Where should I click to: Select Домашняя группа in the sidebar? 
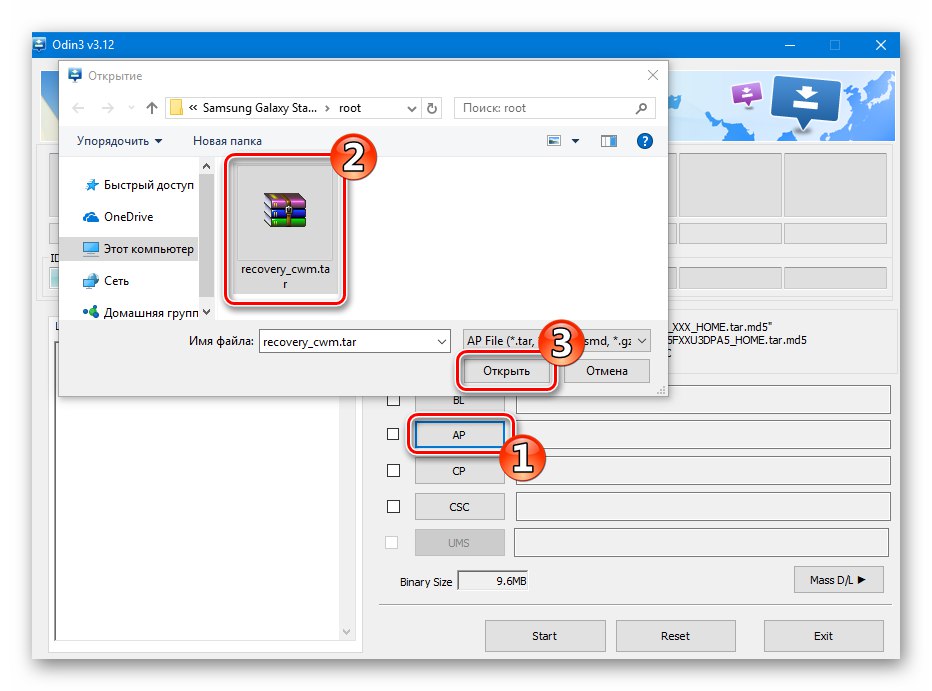[x=141, y=312]
